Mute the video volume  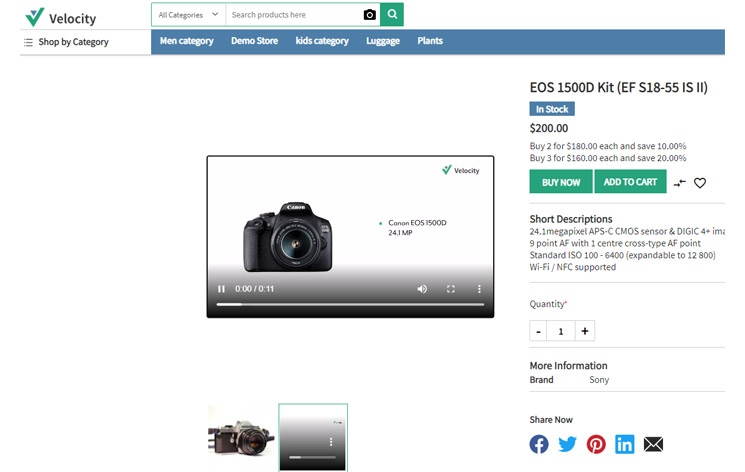click(x=422, y=289)
